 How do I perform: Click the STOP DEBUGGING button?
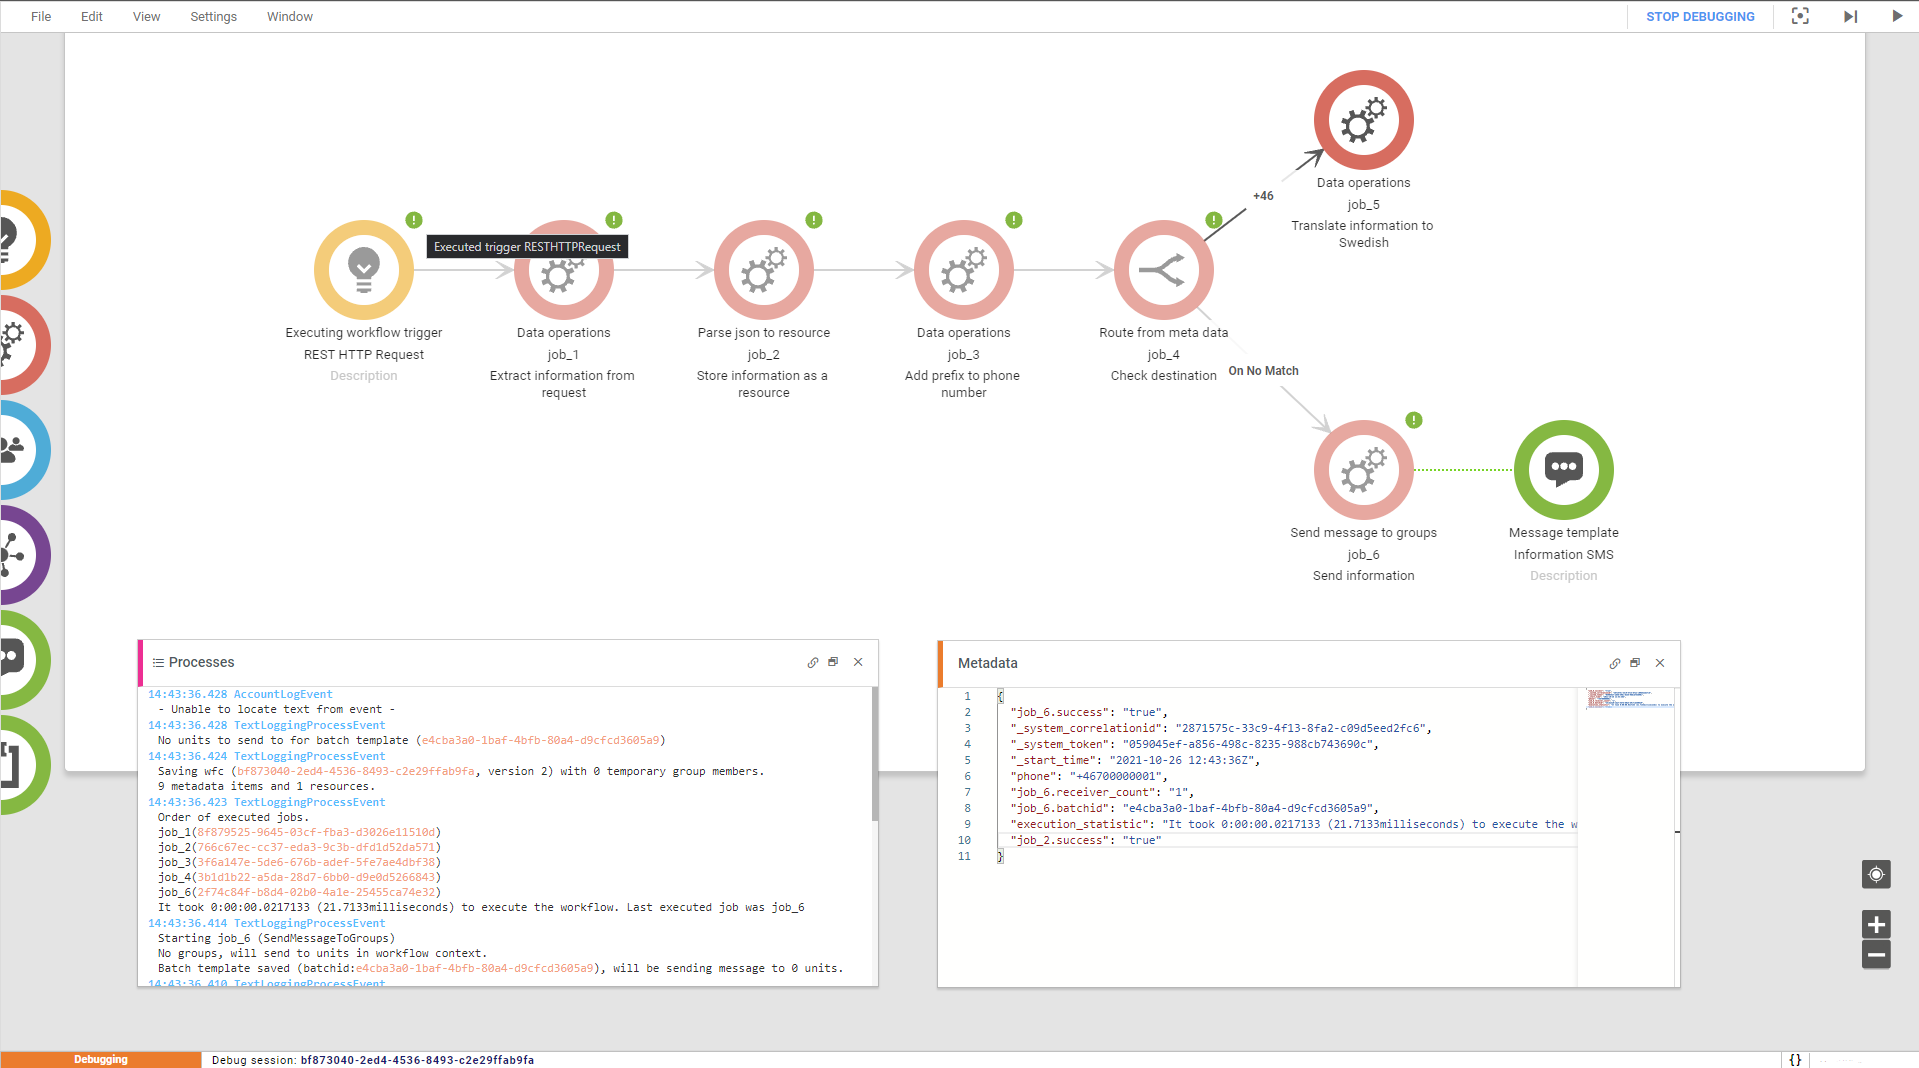point(1699,16)
